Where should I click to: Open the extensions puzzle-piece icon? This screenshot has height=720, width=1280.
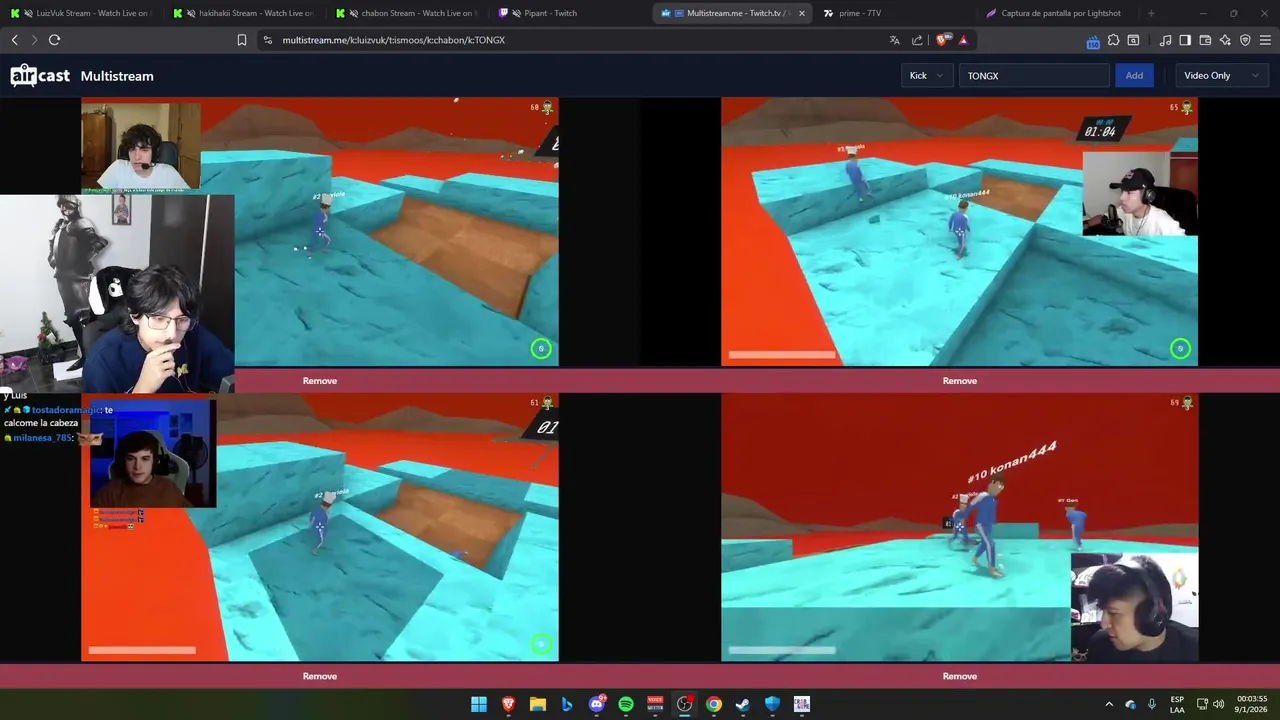point(1113,40)
